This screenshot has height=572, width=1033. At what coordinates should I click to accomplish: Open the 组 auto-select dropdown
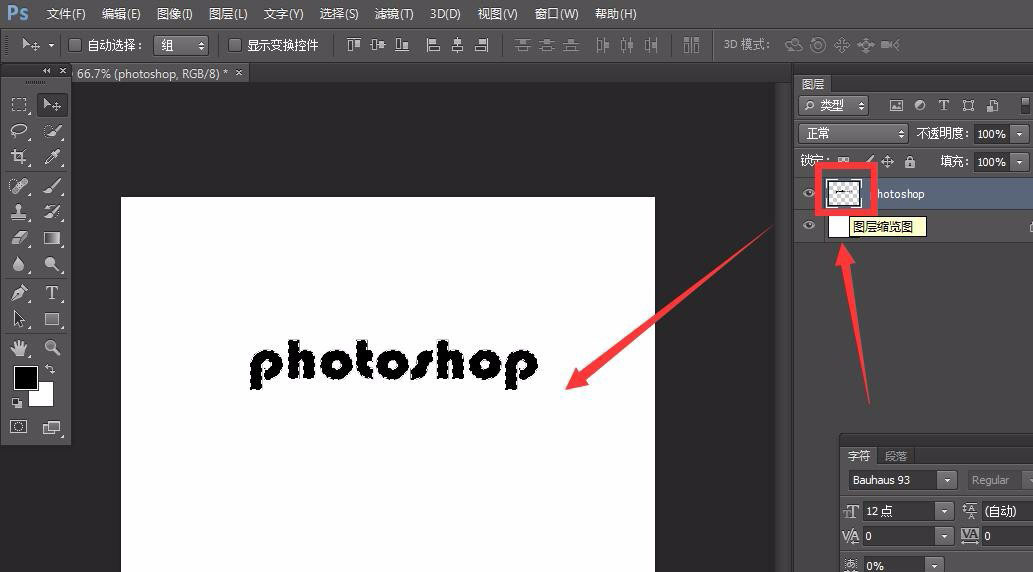[181, 45]
